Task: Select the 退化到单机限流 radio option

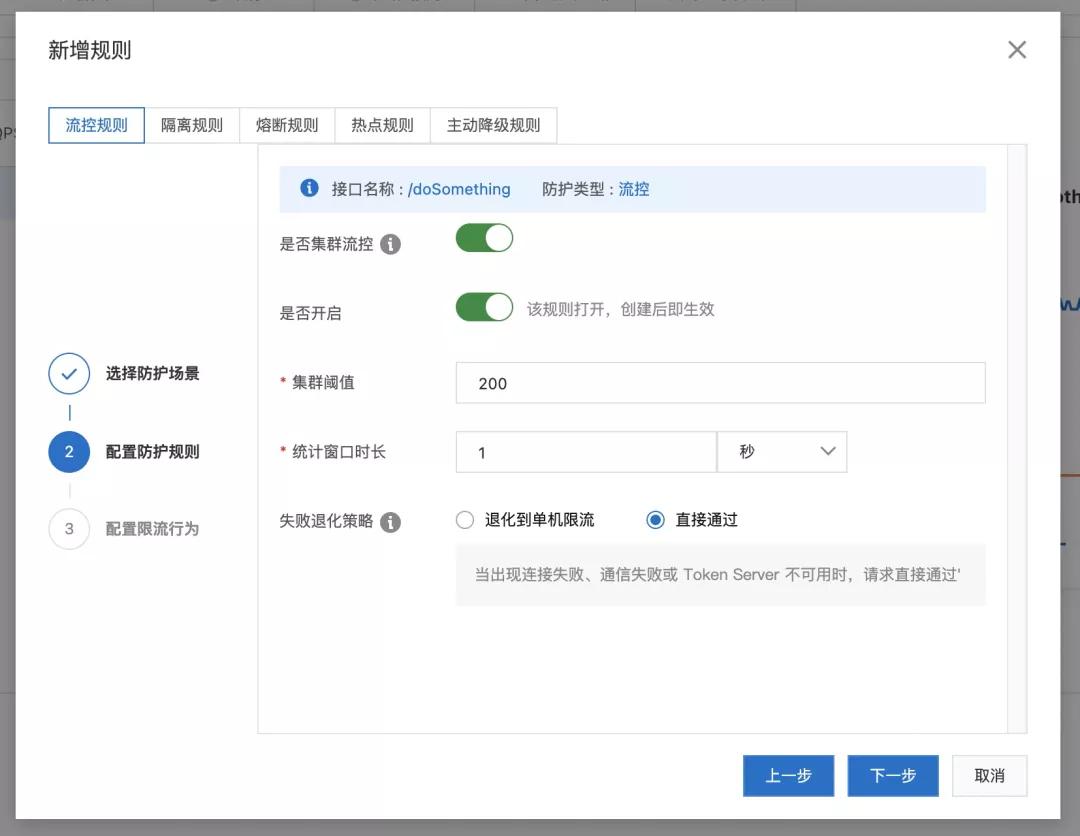Action: (465, 520)
